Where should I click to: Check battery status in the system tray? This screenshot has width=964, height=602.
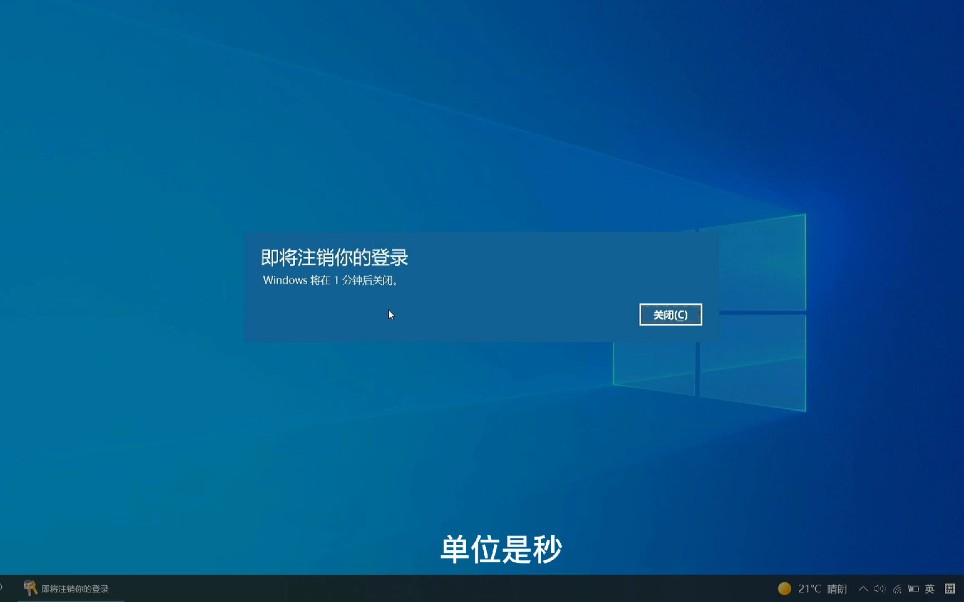[x=913, y=589]
